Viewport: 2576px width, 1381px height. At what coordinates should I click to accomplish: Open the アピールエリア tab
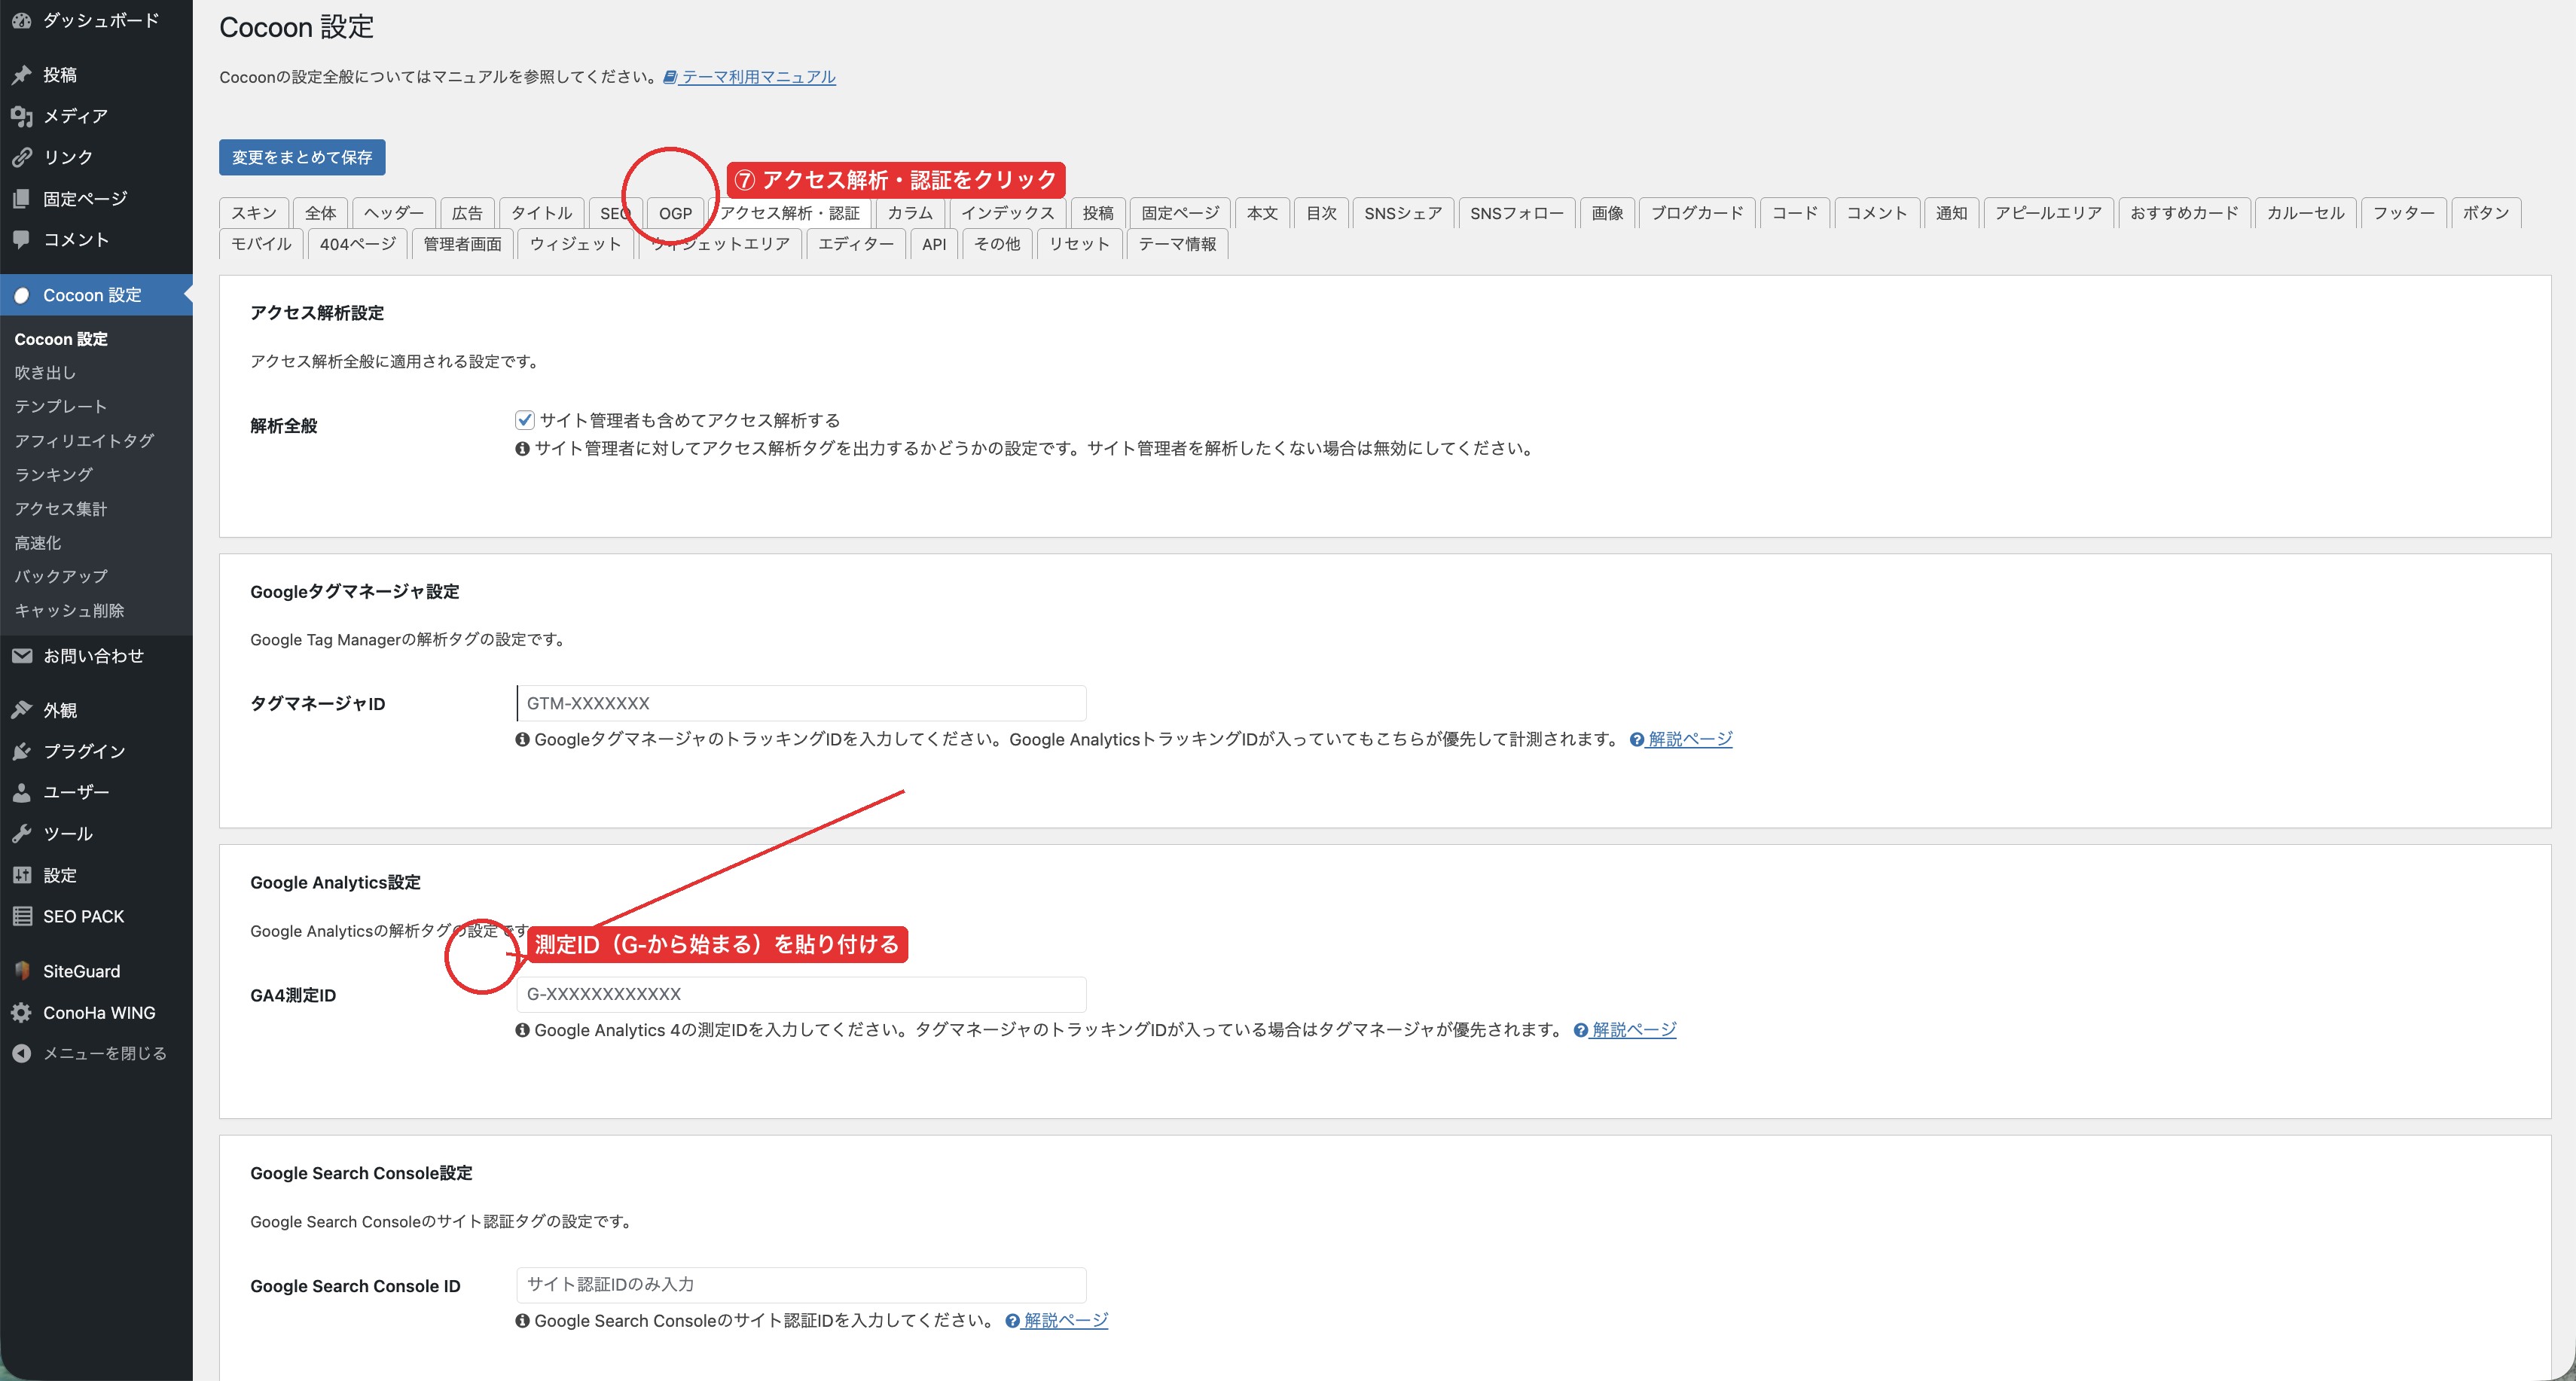click(x=2048, y=213)
